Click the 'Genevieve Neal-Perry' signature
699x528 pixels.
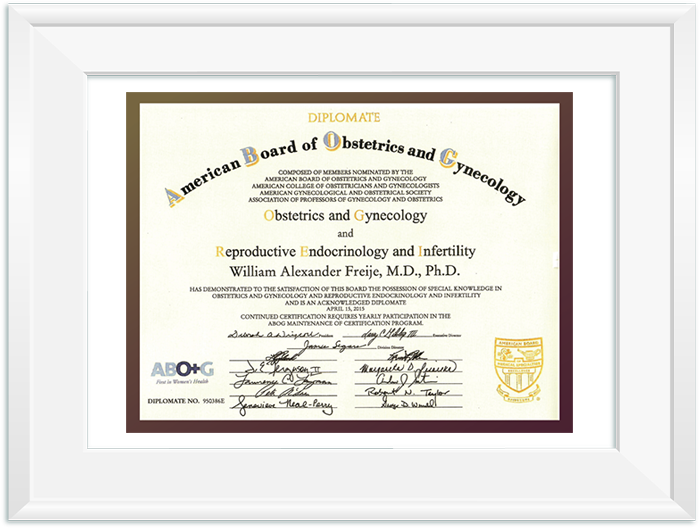[284, 405]
